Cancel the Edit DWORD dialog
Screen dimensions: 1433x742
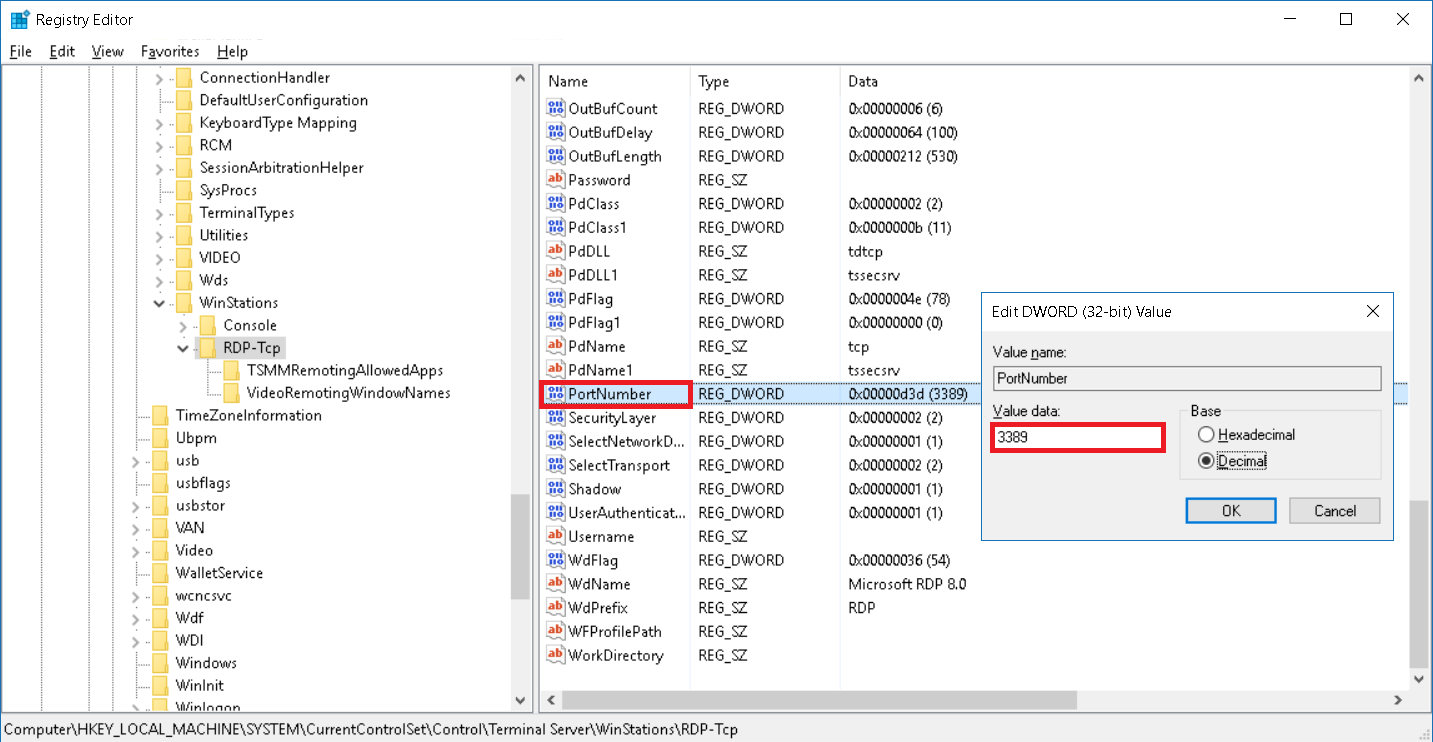click(1334, 511)
